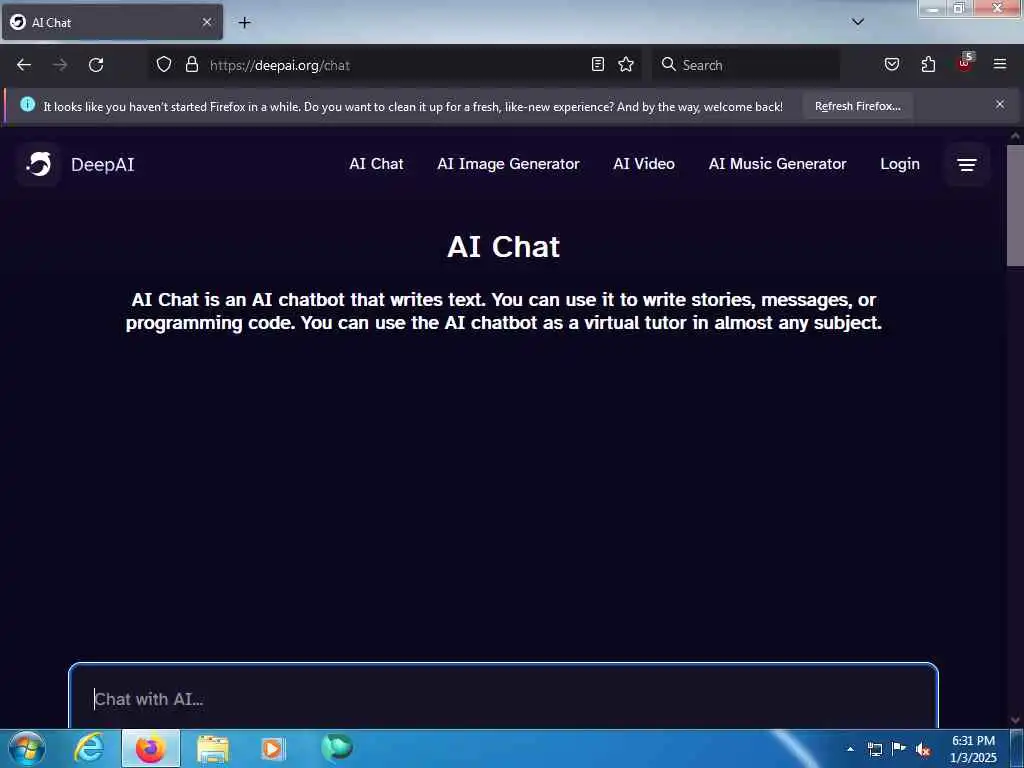1024x768 pixels.
Task: Click the info icon in notification bar
Action: pos(27,104)
